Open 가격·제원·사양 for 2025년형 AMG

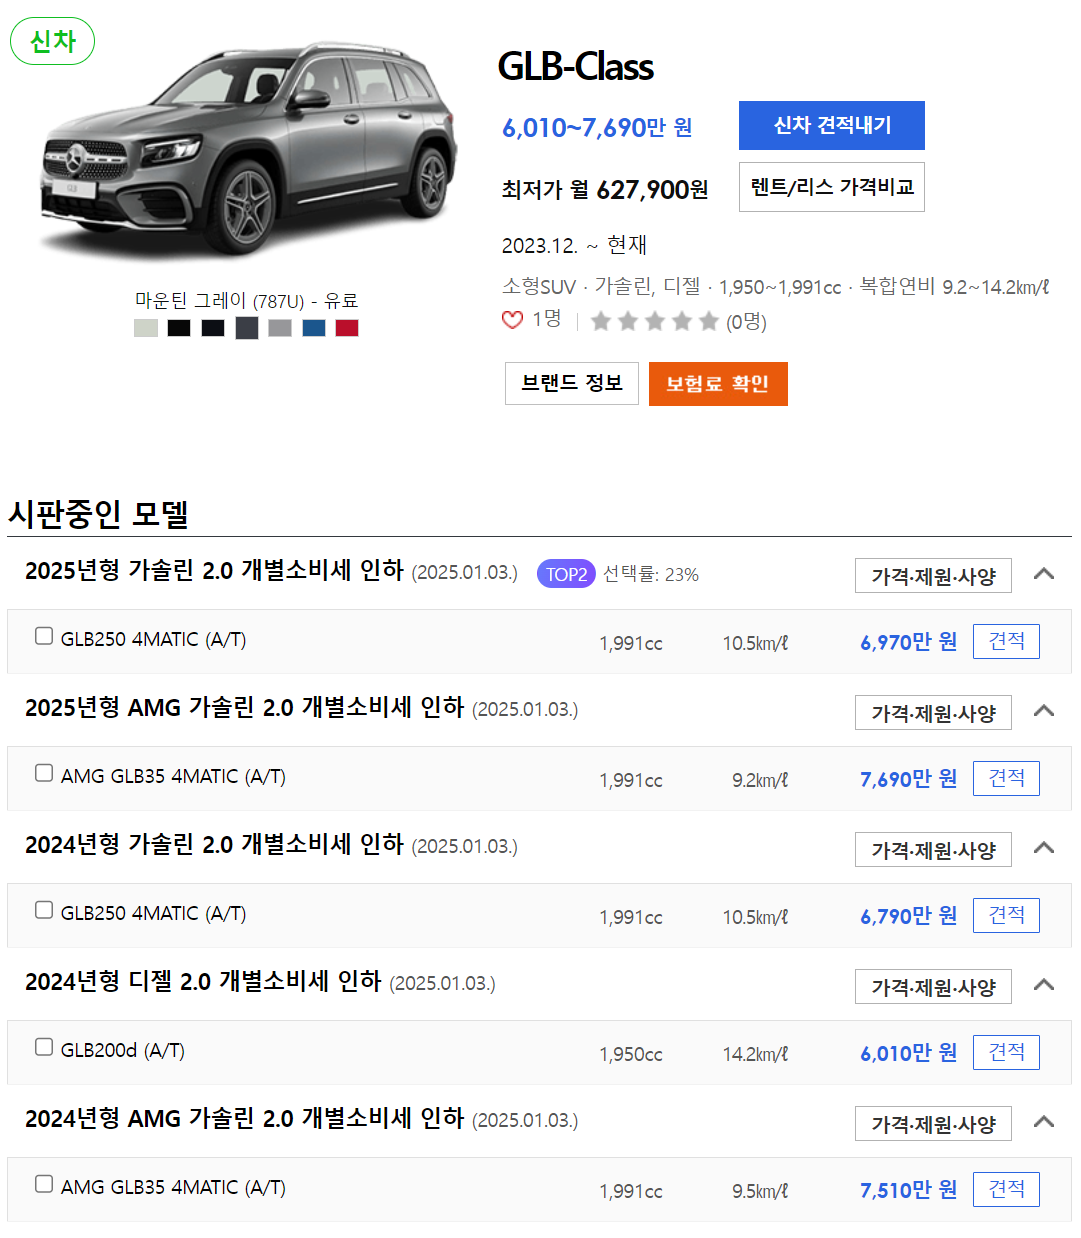point(933,713)
